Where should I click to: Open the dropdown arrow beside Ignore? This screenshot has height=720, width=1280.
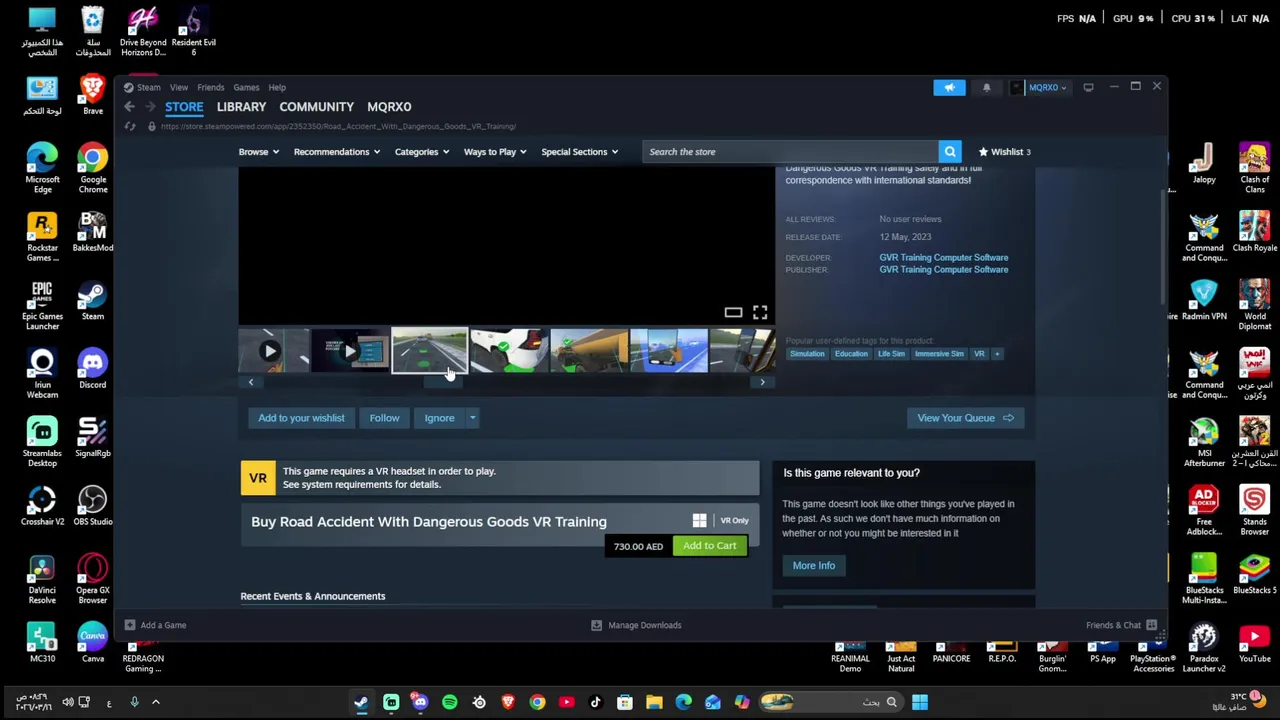click(473, 418)
